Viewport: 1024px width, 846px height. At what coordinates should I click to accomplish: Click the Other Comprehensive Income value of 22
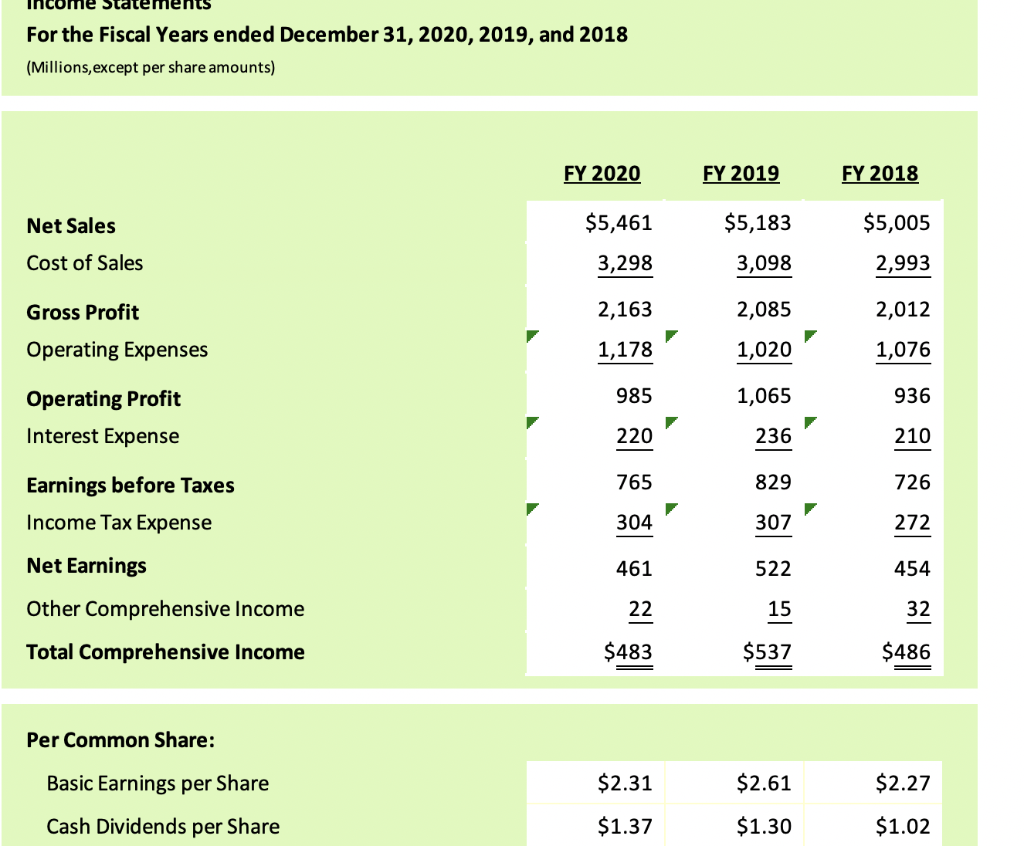[x=640, y=608]
